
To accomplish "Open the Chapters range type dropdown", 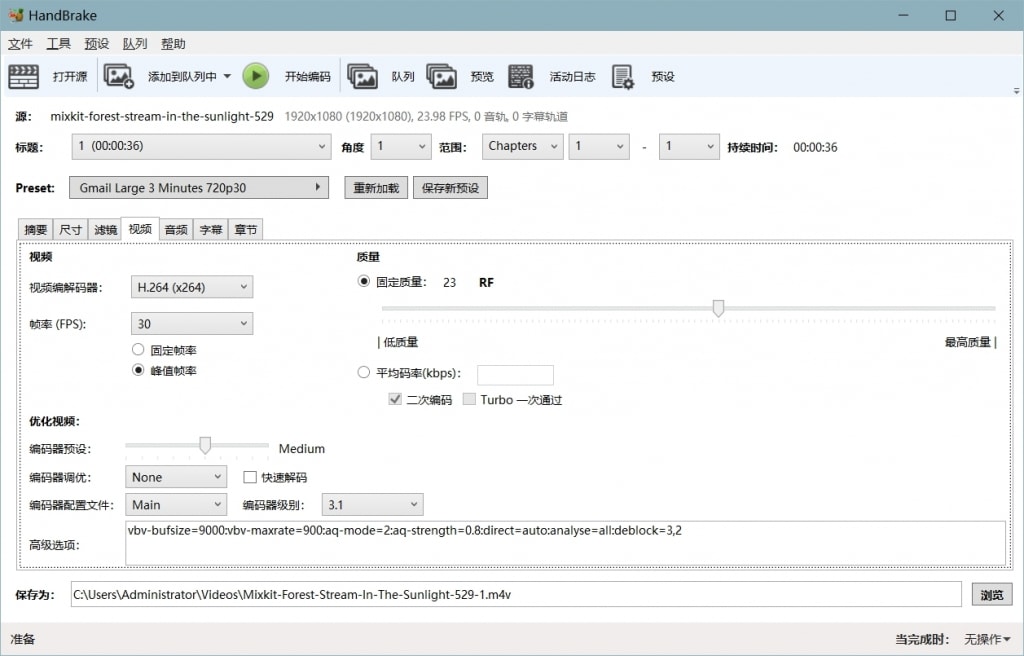I will click(522, 146).
